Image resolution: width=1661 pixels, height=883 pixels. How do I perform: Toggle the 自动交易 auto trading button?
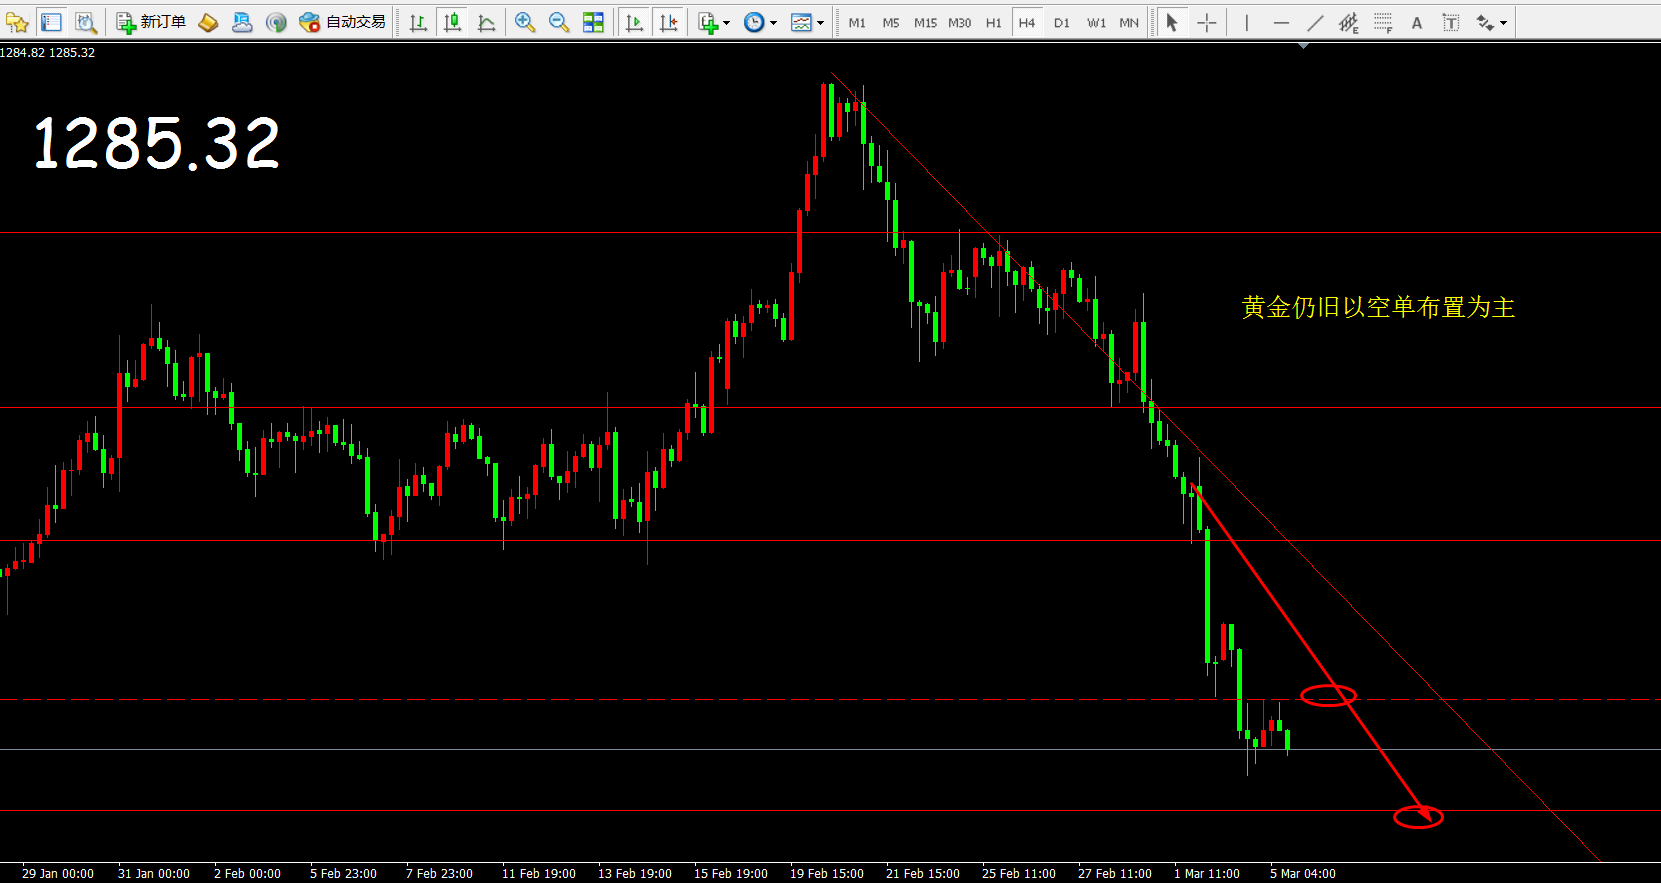(343, 22)
